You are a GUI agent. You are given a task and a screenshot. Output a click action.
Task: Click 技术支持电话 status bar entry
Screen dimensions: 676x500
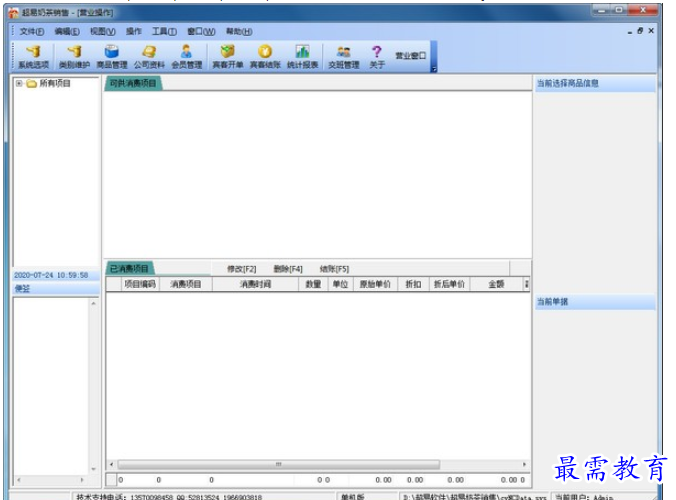tap(169, 497)
